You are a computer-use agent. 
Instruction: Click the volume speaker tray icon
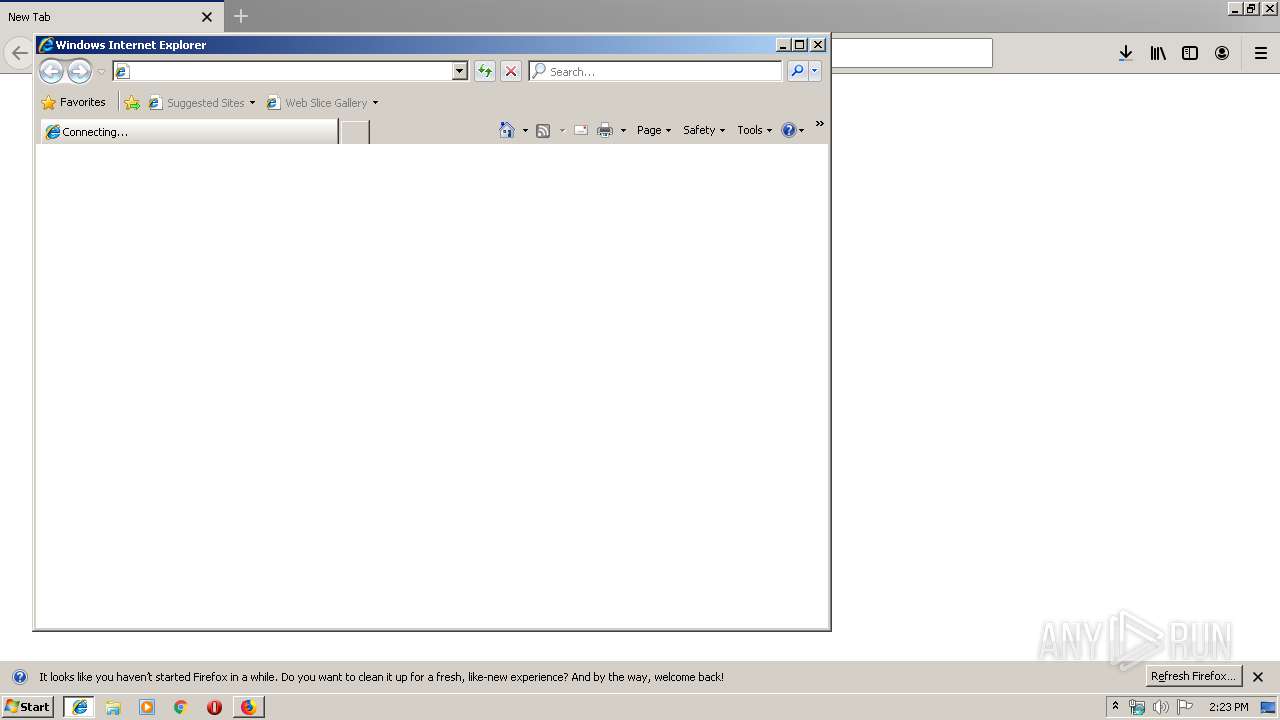[x=1161, y=707]
